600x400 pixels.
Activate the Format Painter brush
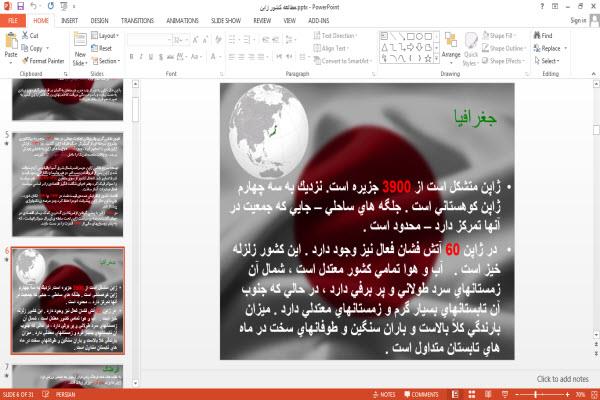43,61
